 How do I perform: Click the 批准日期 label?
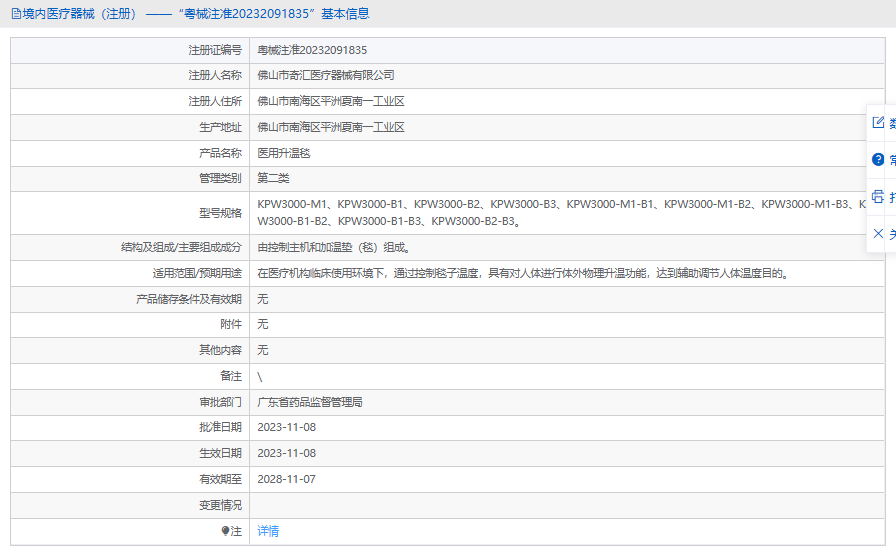coord(220,427)
